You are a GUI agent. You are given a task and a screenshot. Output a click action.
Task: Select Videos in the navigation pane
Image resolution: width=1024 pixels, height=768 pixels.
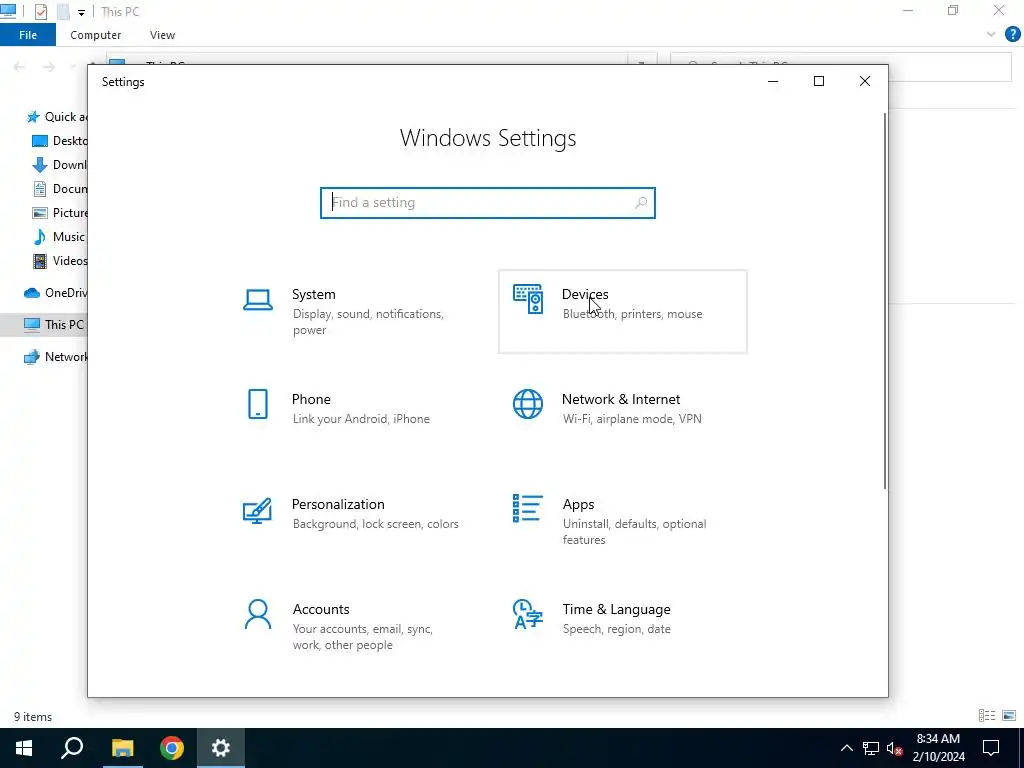click(x=59, y=261)
